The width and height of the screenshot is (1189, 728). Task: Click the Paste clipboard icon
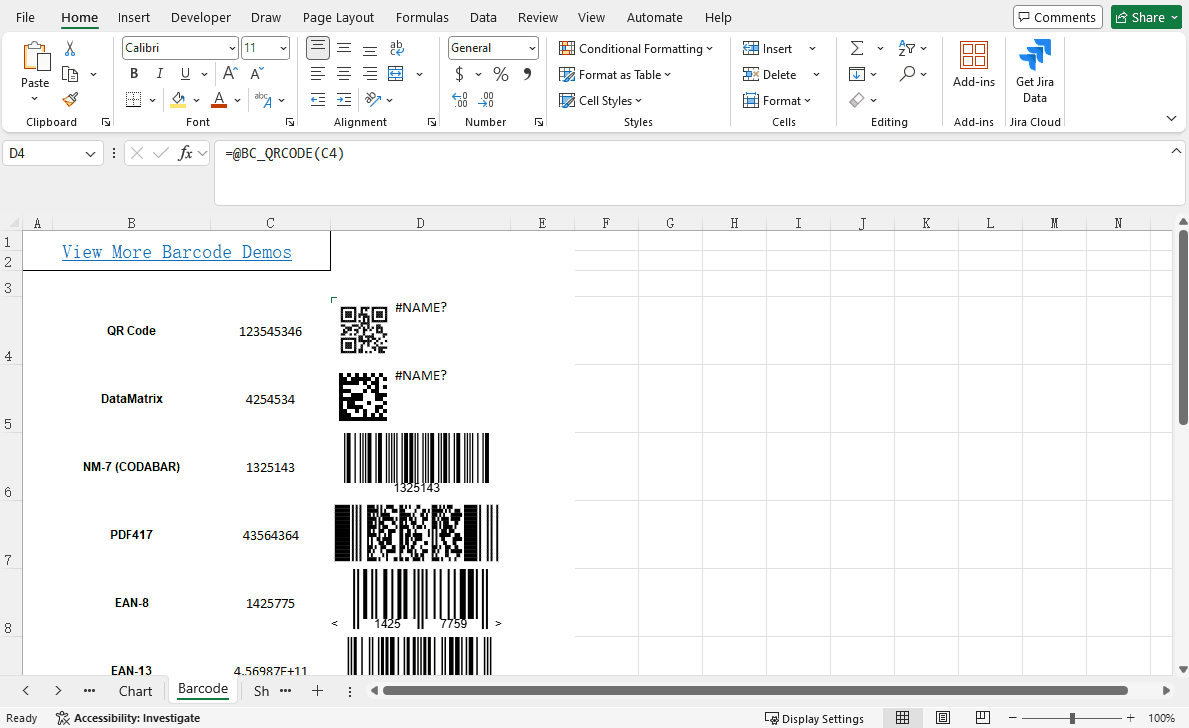point(35,58)
